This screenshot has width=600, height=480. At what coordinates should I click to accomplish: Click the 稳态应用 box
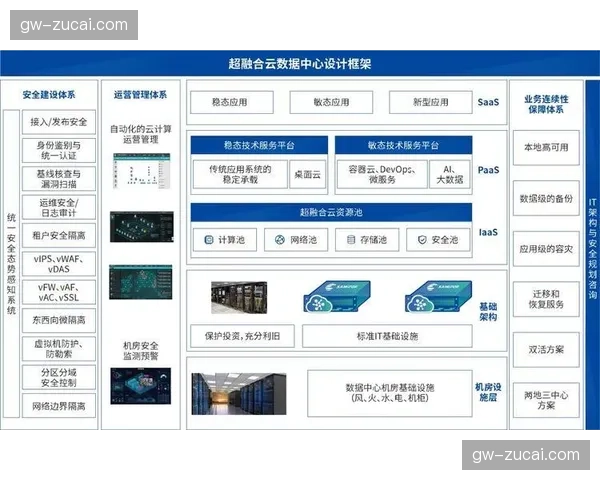[232, 102]
